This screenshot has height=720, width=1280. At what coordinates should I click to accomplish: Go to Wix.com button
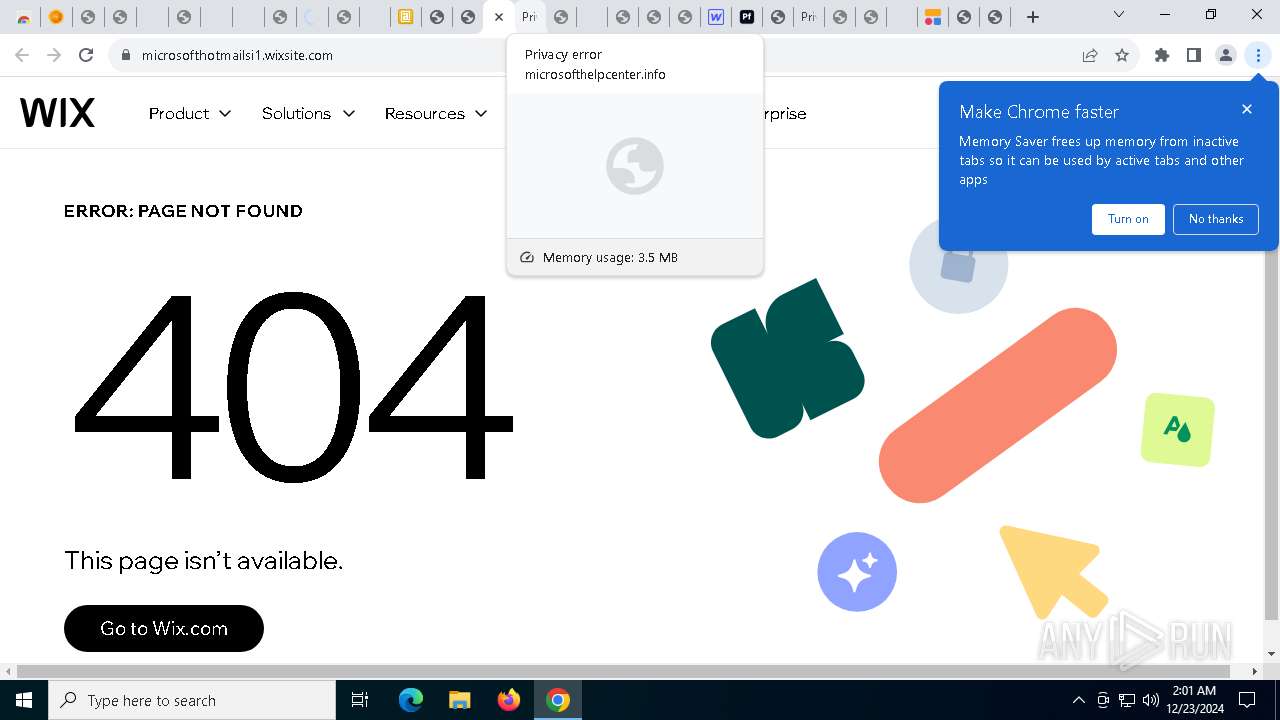point(164,628)
